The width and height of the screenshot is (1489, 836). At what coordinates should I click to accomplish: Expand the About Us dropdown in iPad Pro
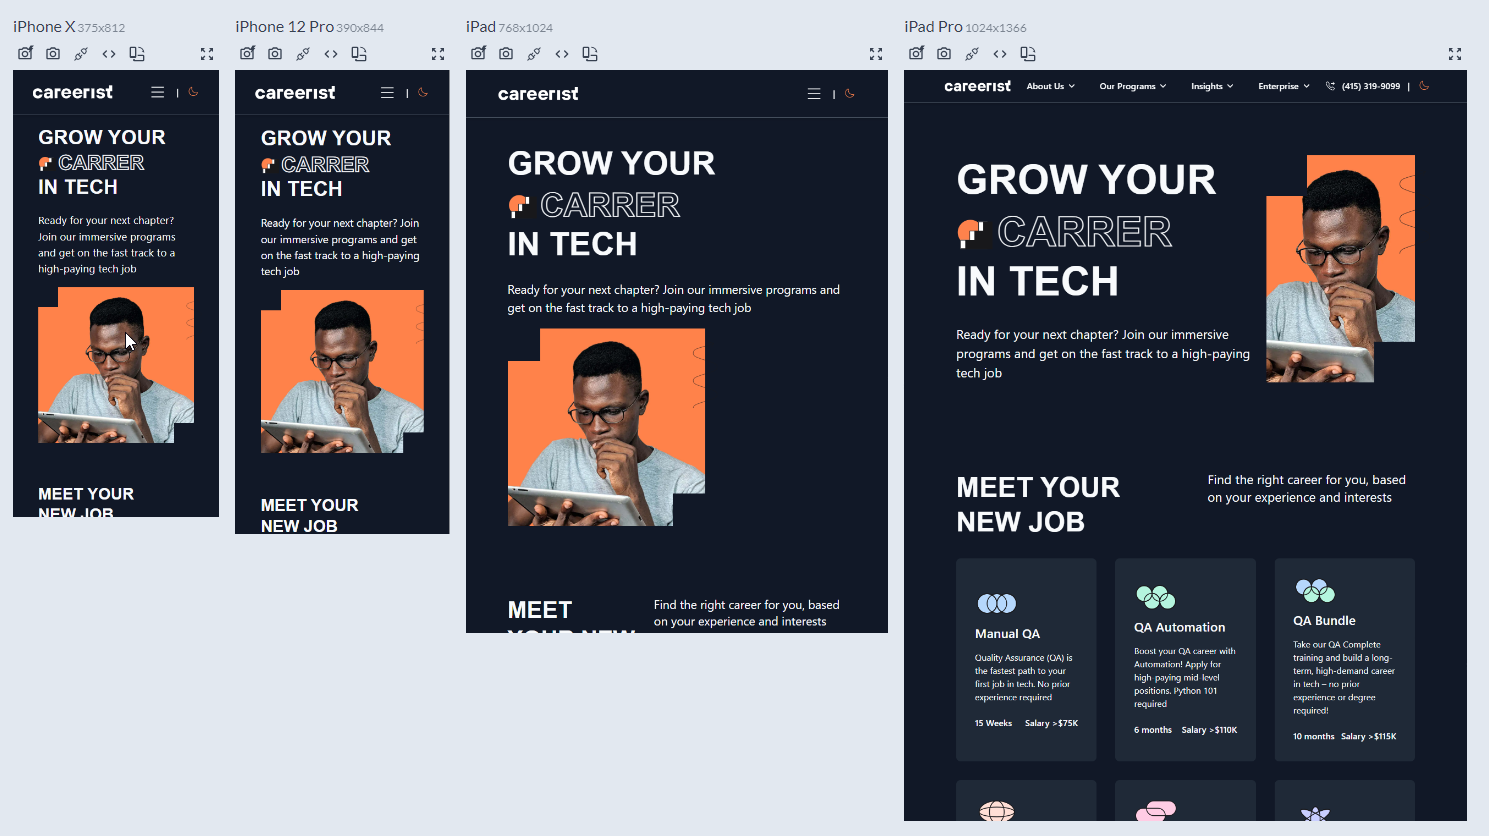pyautogui.click(x=1051, y=86)
